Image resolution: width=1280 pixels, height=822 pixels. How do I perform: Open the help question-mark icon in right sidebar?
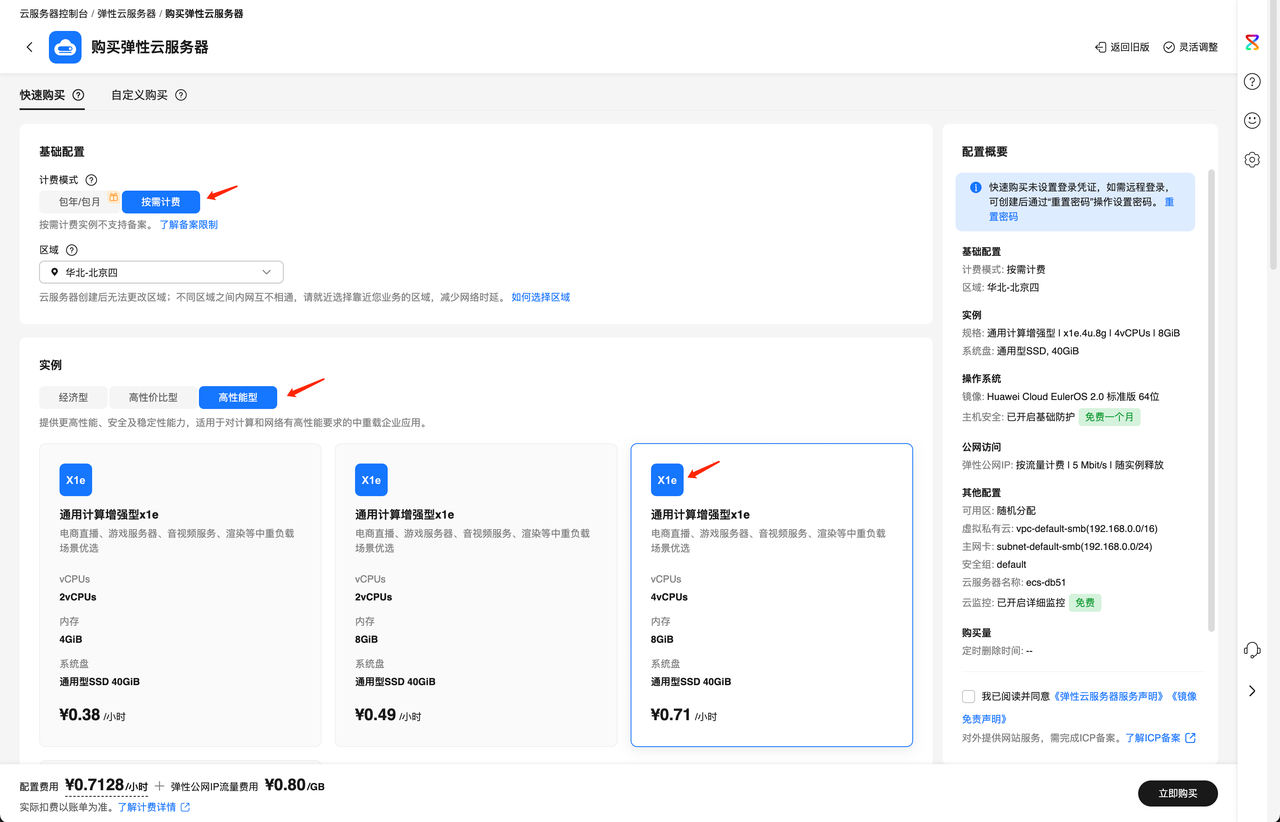pyautogui.click(x=1251, y=81)
